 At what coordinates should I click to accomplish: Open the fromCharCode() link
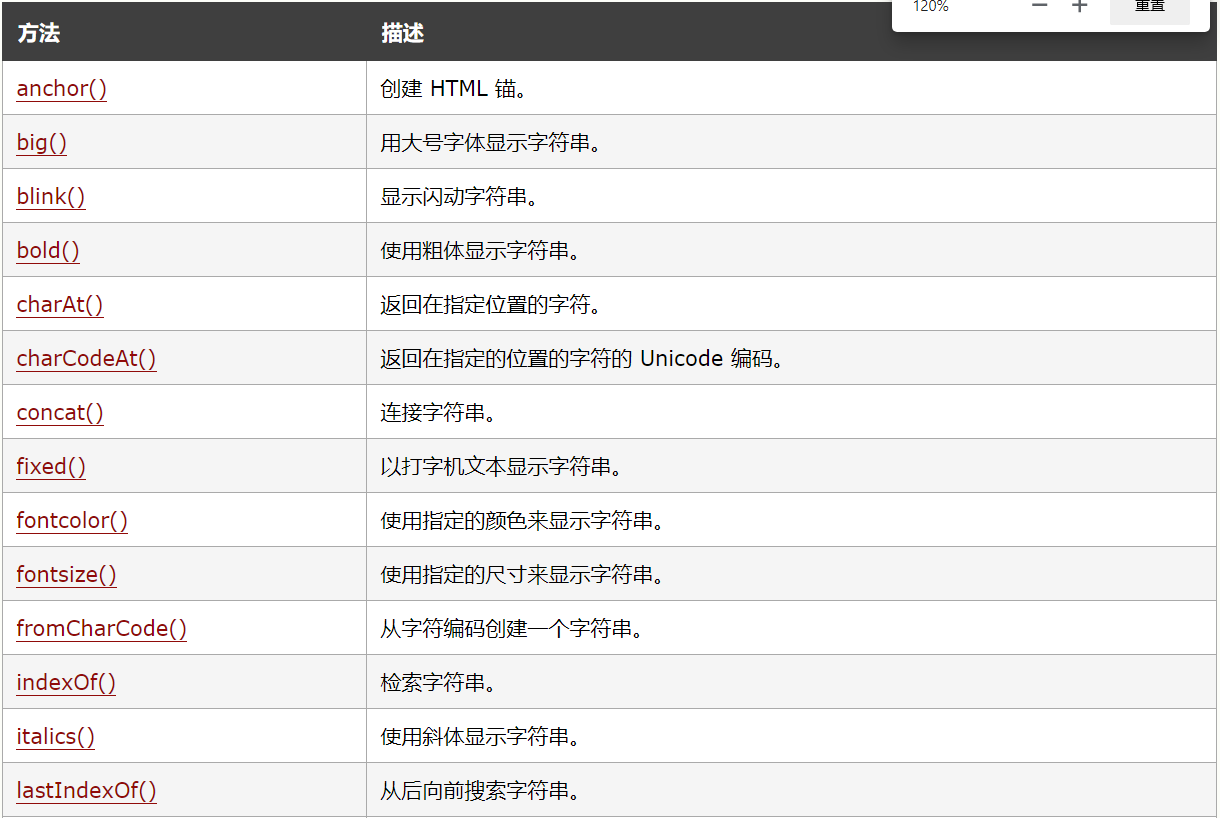click(x=102, y=629)
